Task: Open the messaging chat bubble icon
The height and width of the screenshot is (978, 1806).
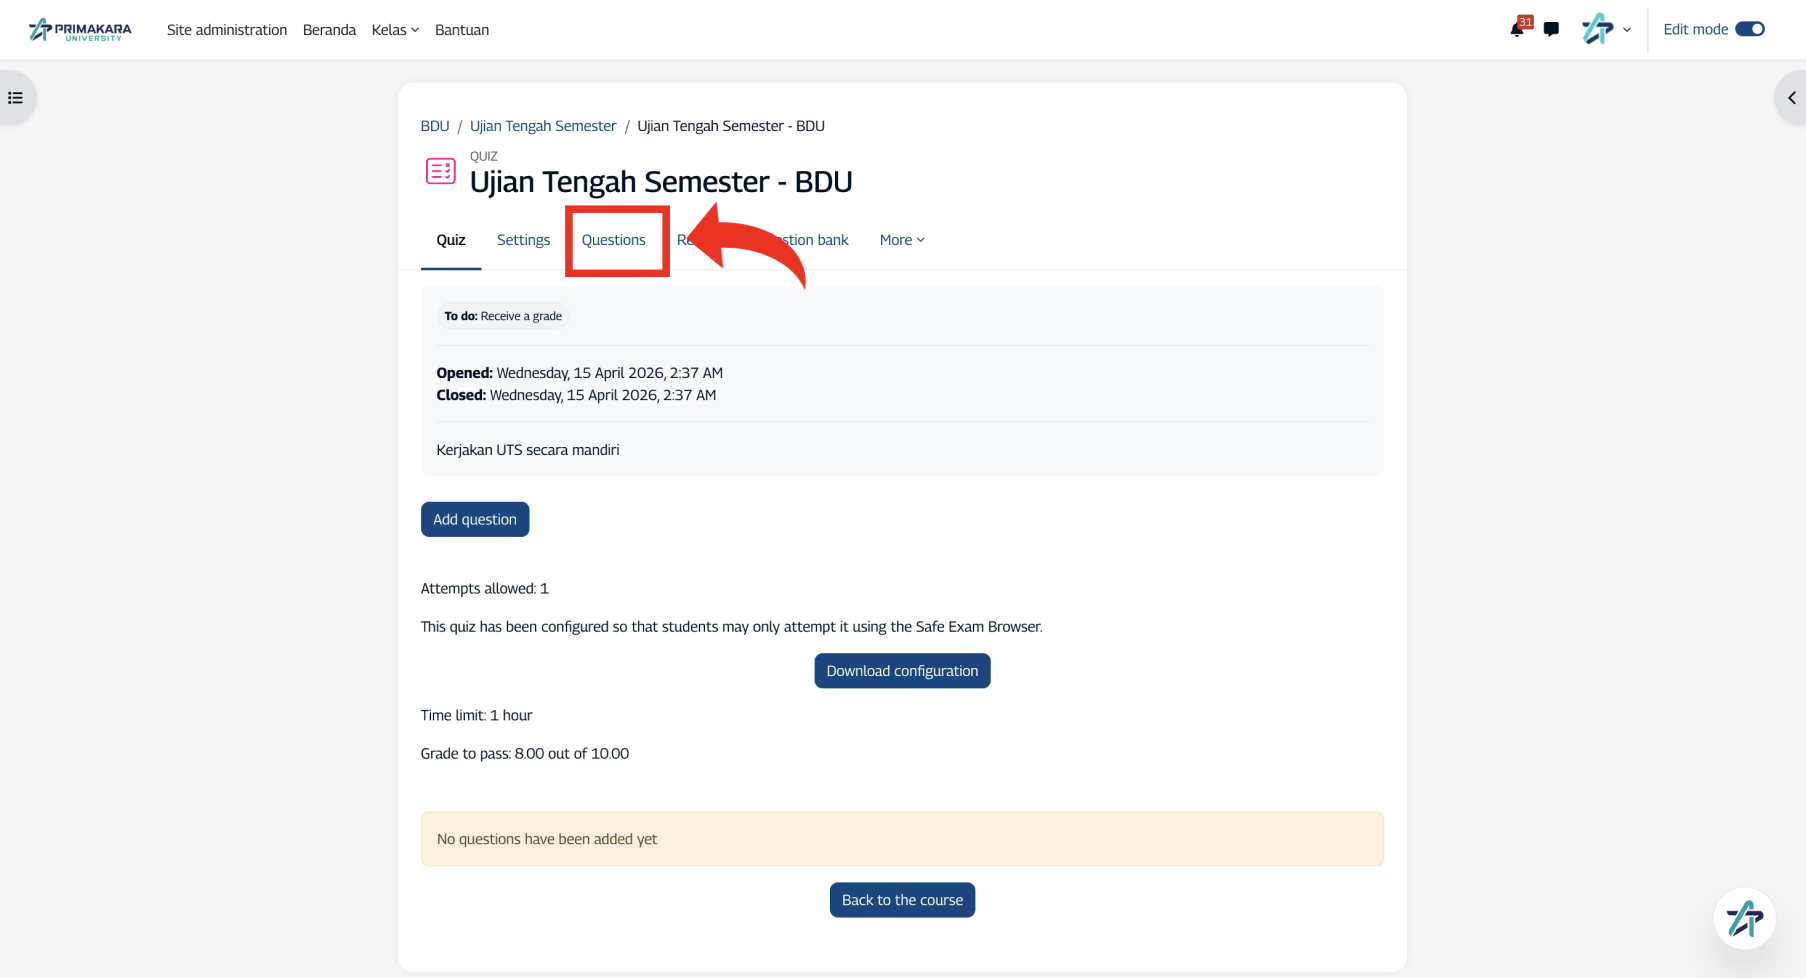Action: tap(1551, 29)
